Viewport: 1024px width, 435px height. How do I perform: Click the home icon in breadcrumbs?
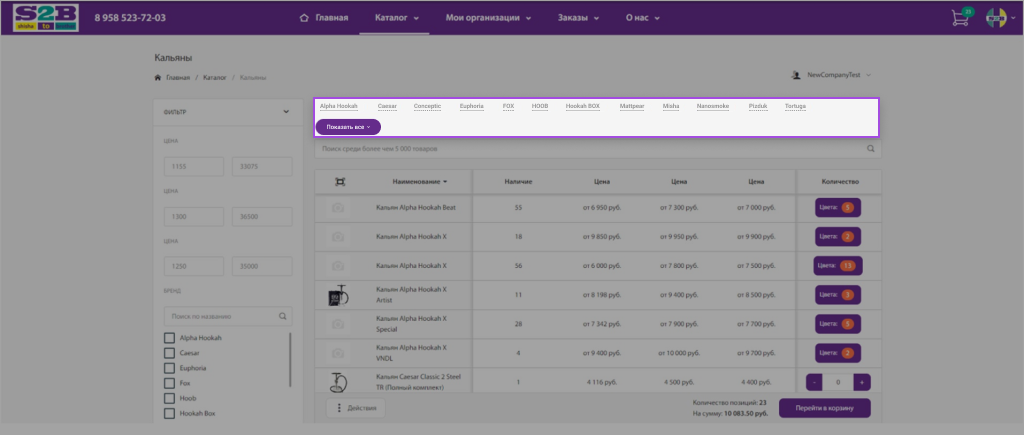point(157,78)
